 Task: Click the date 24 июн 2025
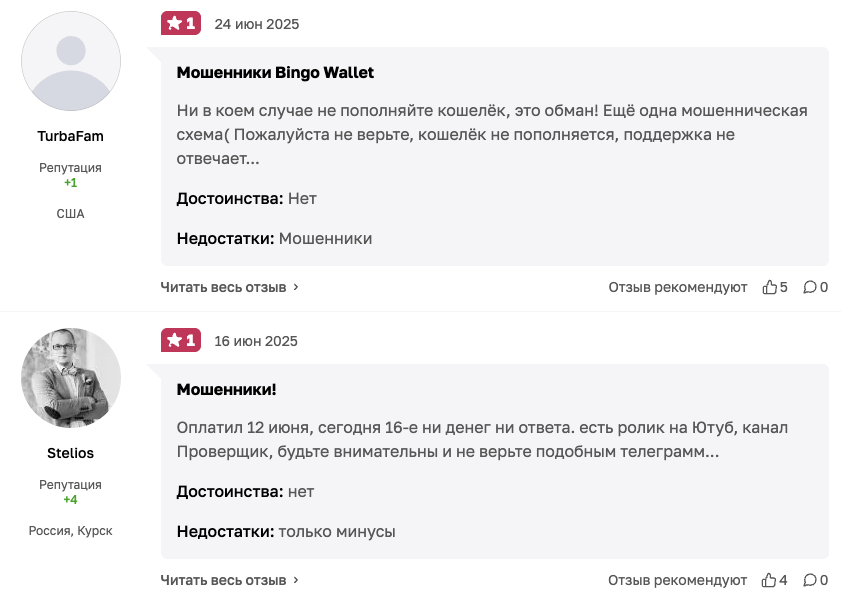click(256, 24)
